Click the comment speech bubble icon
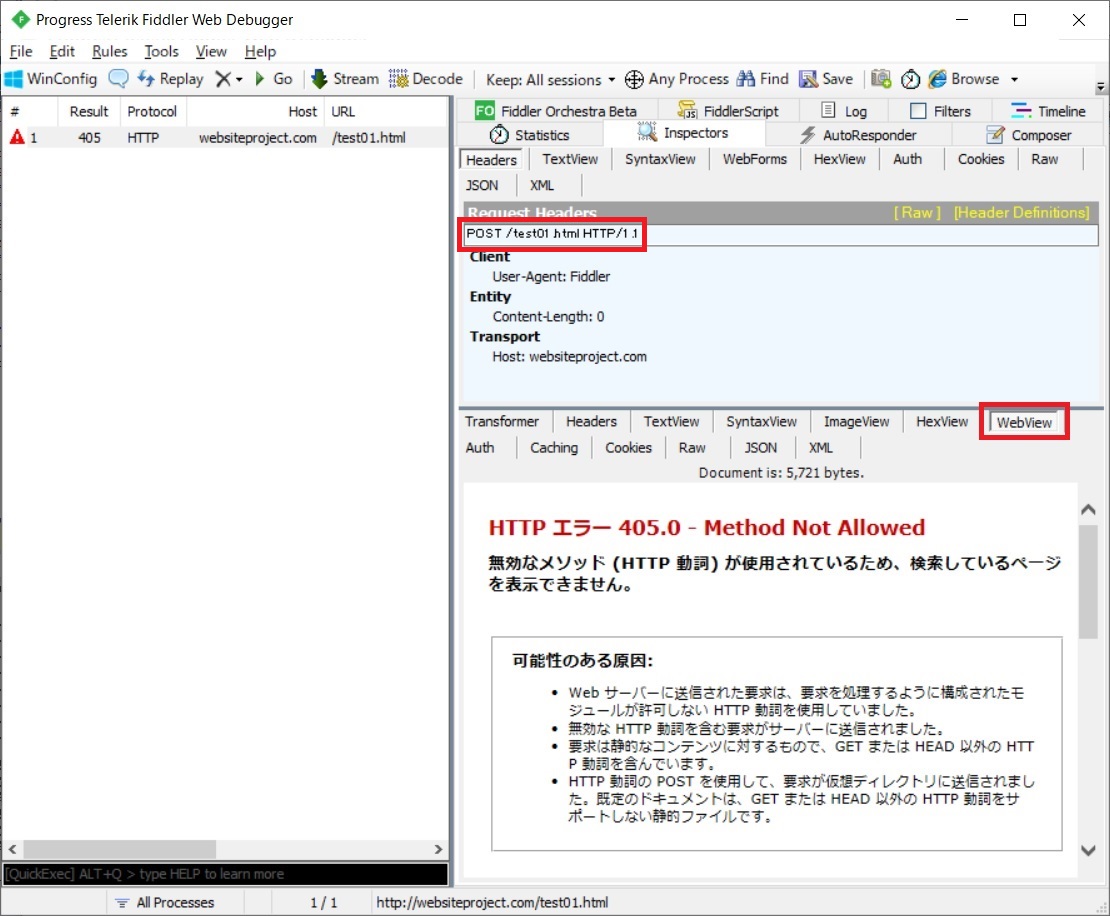Image resolution: width=1110 pixels, height=916 pixels. [x=118, y=79]
